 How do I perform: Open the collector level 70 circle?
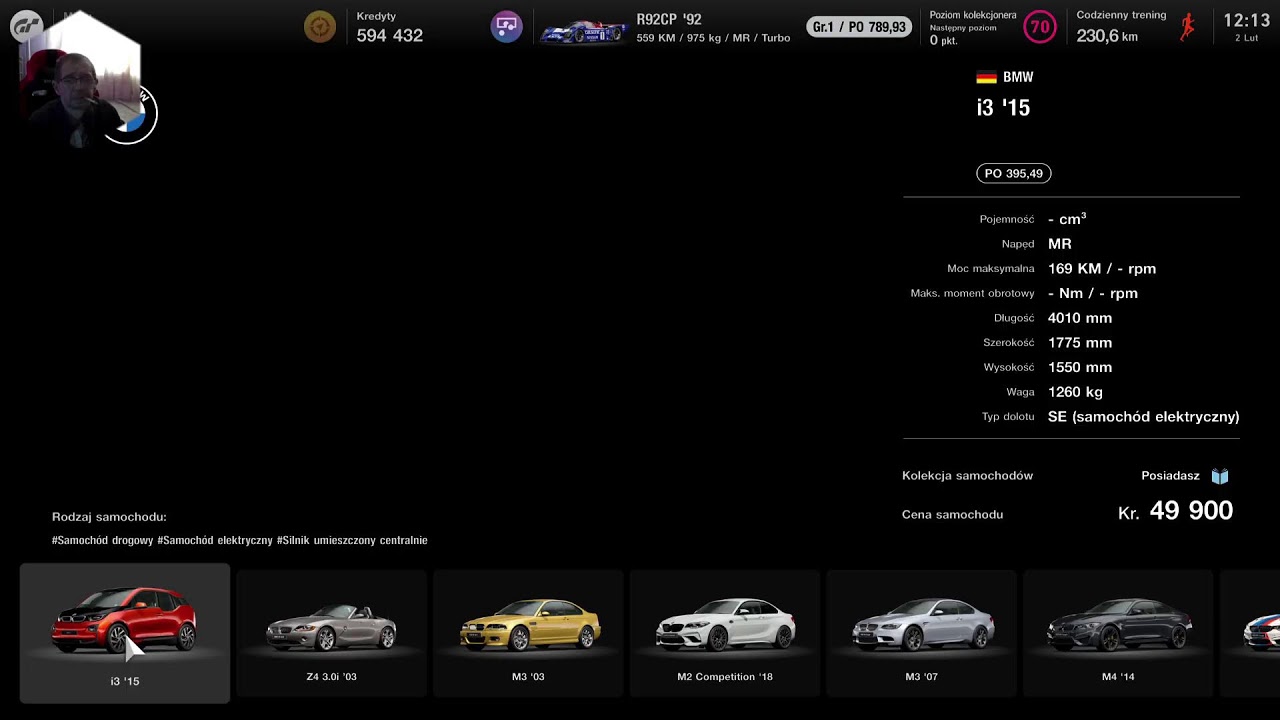(x=1040, y=27)
